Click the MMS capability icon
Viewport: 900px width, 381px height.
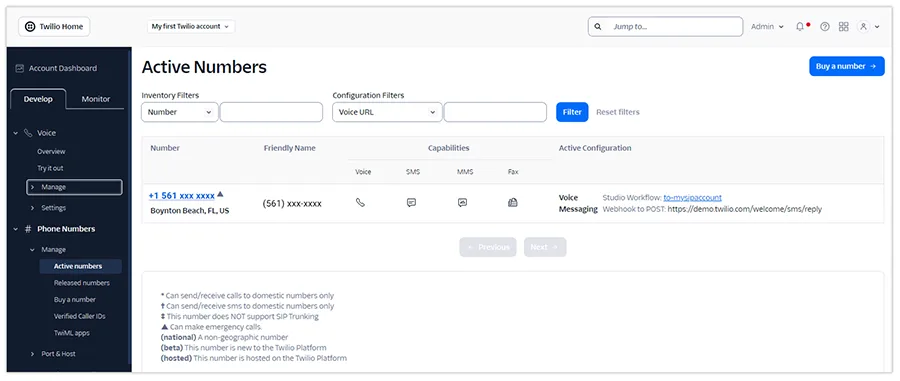click(x=463, y=202)
